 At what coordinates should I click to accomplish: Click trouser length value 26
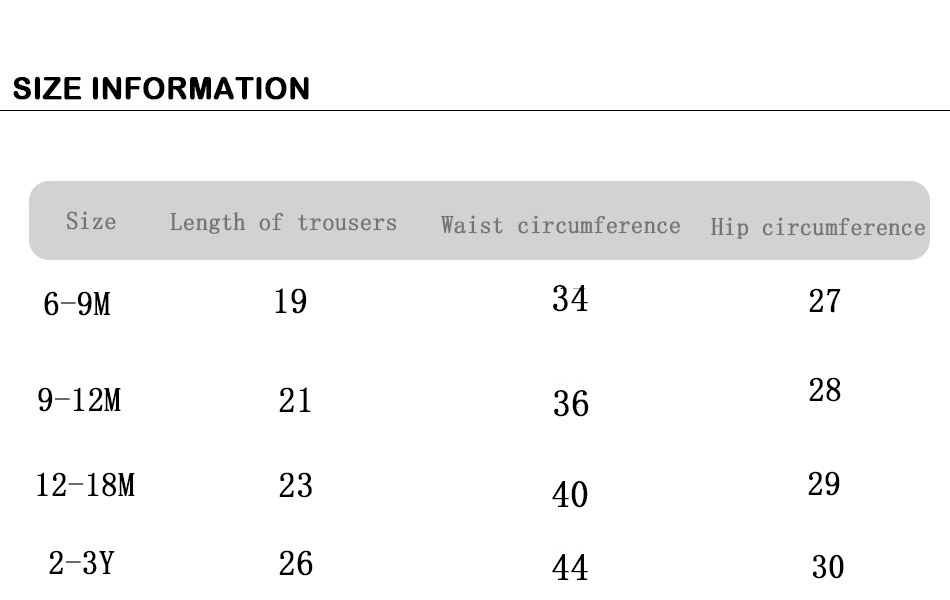[295, 564]
